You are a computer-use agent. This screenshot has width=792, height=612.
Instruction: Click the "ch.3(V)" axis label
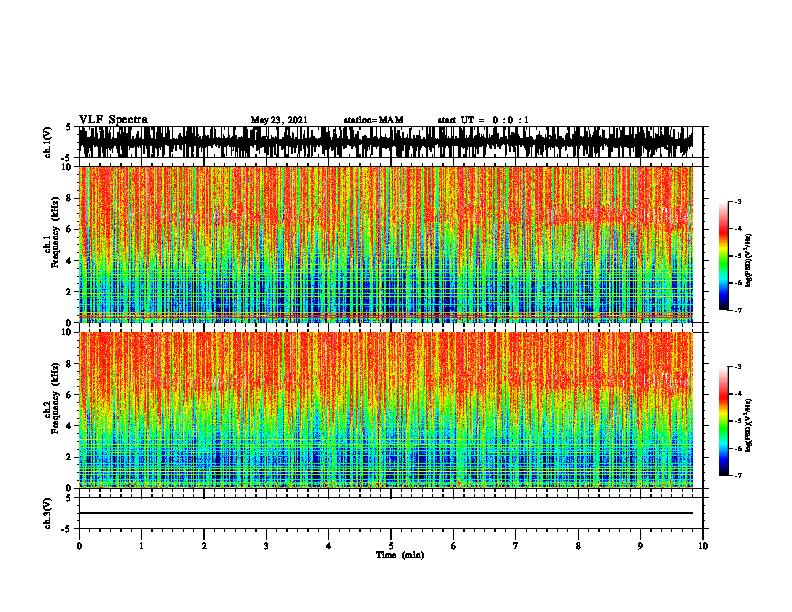pos(48,513)
